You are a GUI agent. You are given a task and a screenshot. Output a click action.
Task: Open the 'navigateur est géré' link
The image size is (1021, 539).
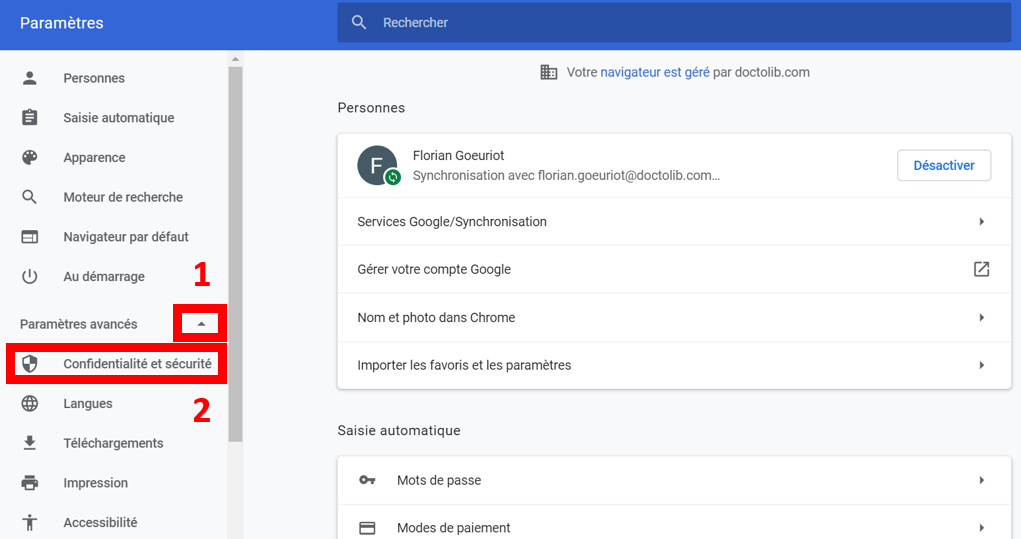click(x=655, y=72)
